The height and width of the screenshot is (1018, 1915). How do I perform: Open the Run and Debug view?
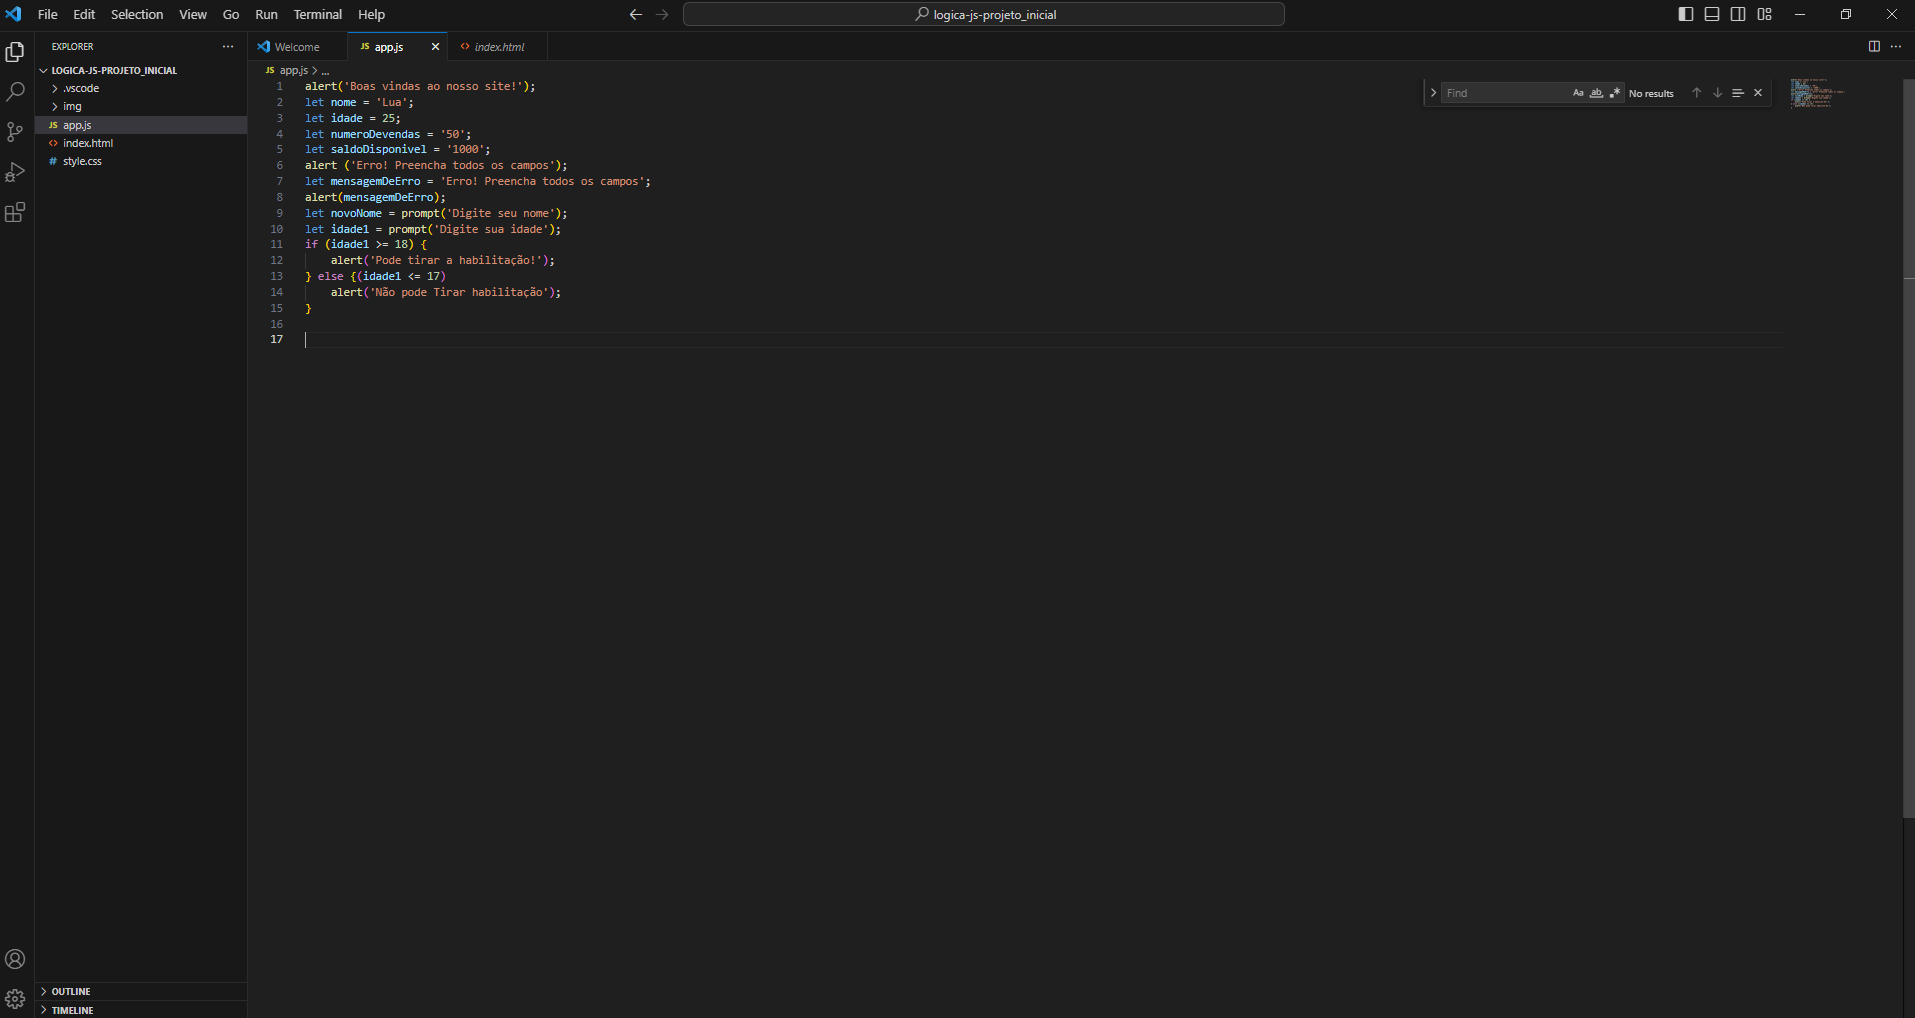click(x=15, y=172)
